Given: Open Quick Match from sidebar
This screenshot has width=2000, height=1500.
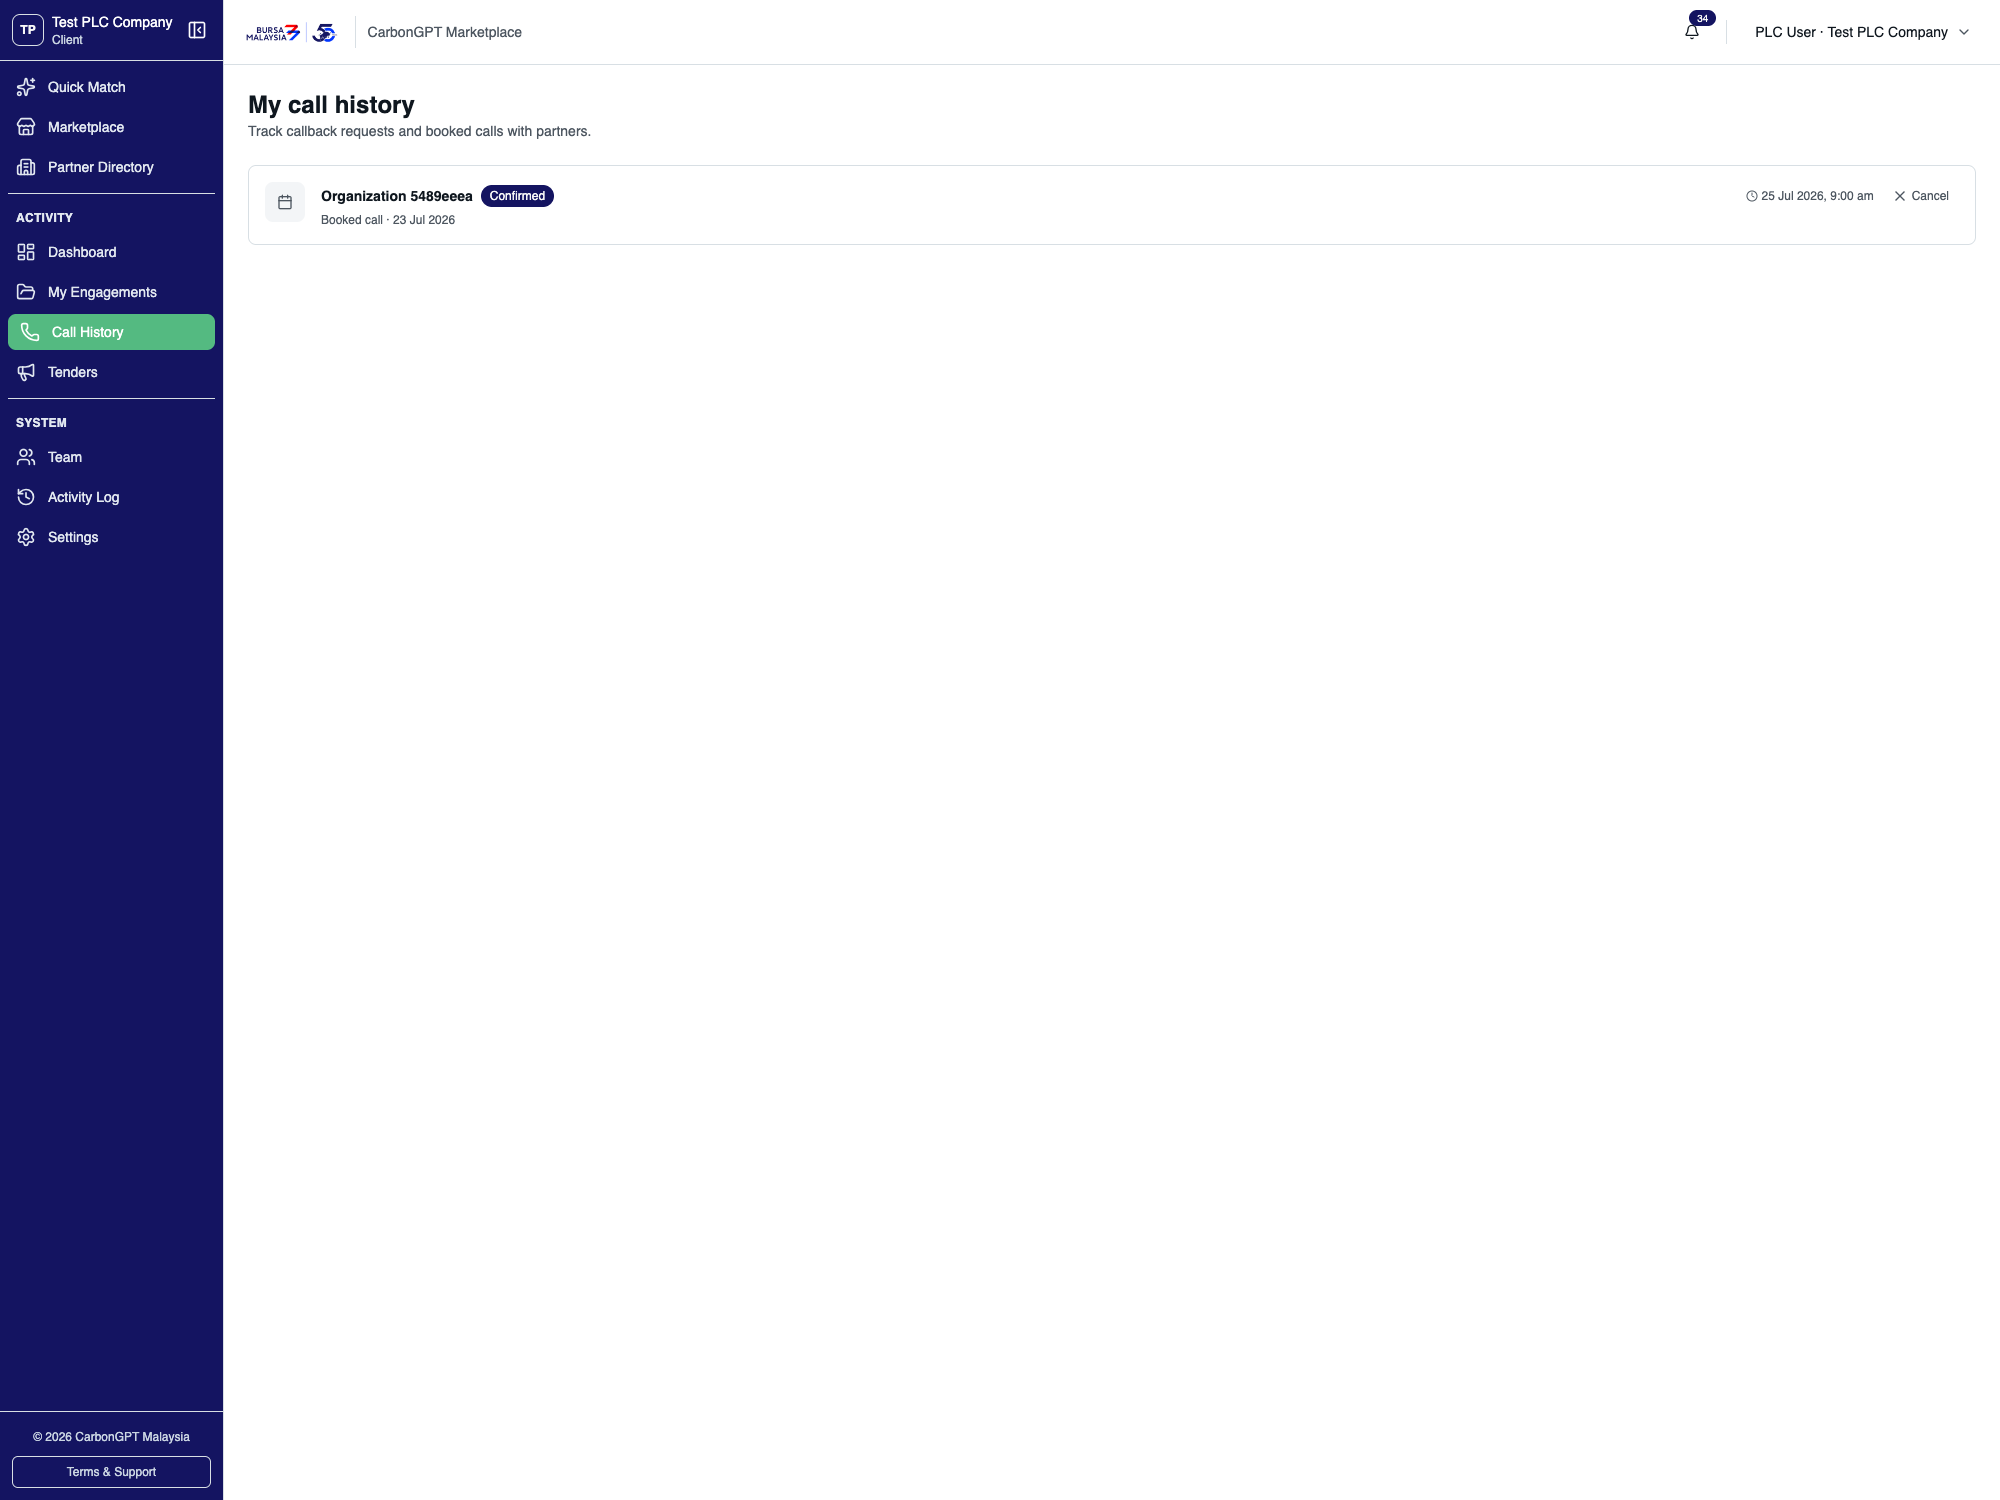Looking at the screenshot, I should tap(111, 87).
